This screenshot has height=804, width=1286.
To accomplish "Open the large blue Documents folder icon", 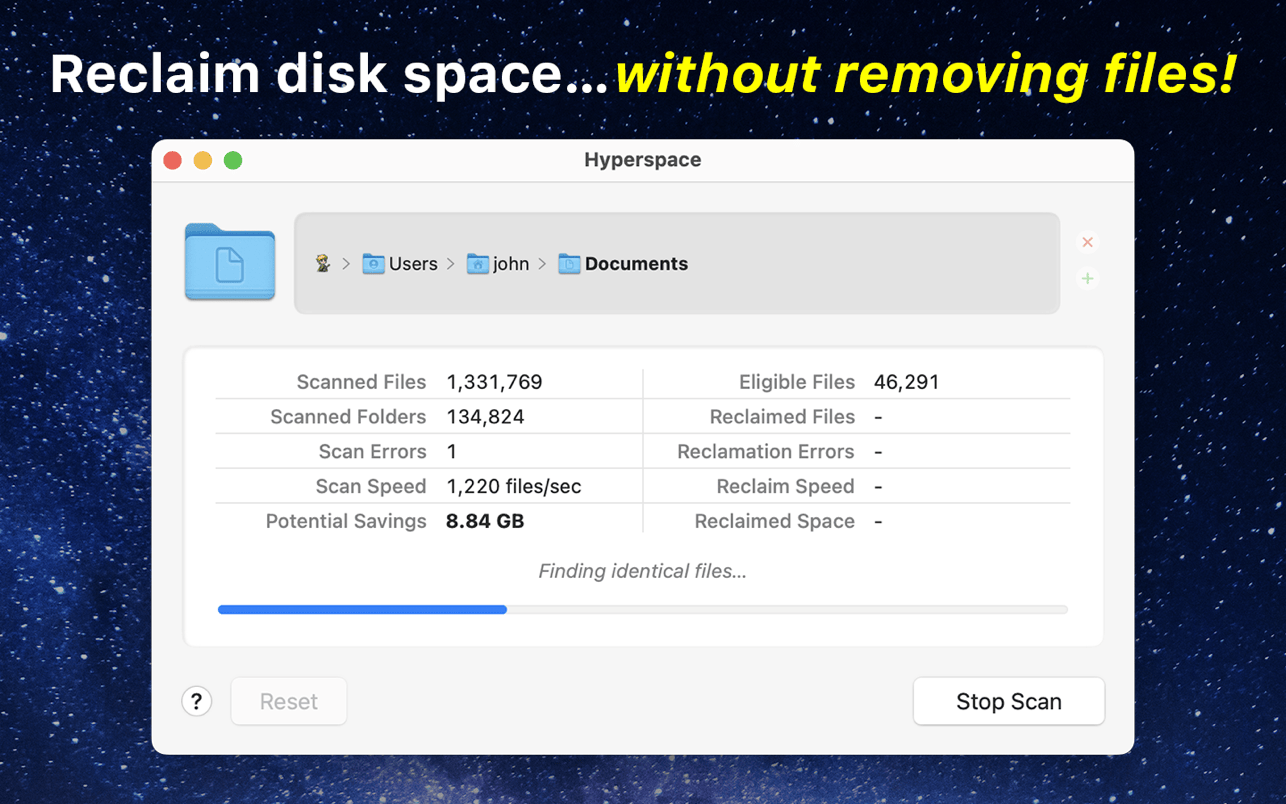I will point(229,263).
